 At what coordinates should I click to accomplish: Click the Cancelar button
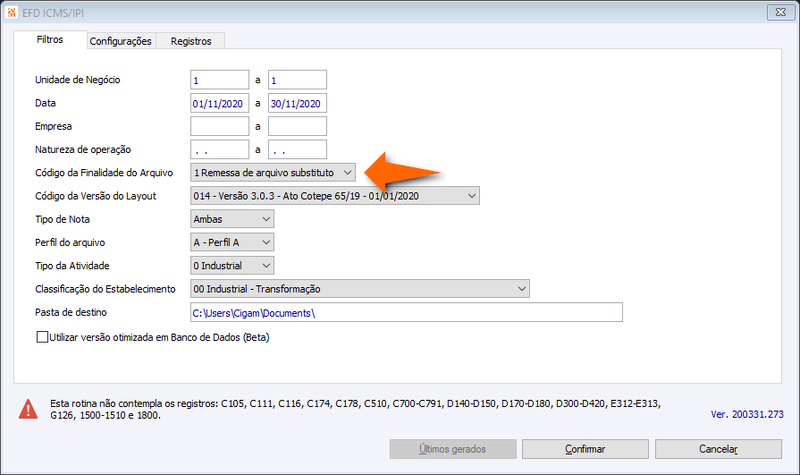point(718,449)
